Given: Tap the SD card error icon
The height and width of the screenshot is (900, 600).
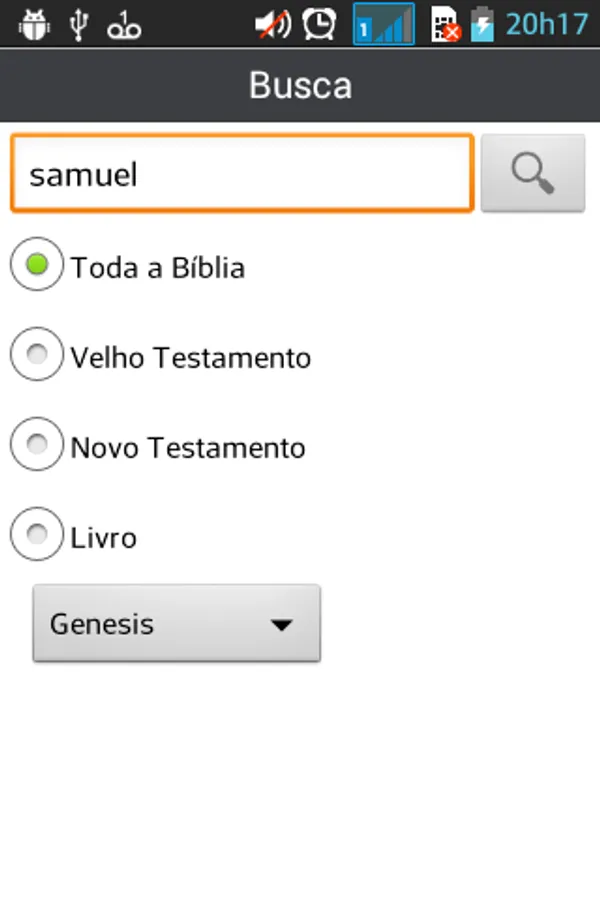Looking at the screenshot, I should (x=445, y=25).
